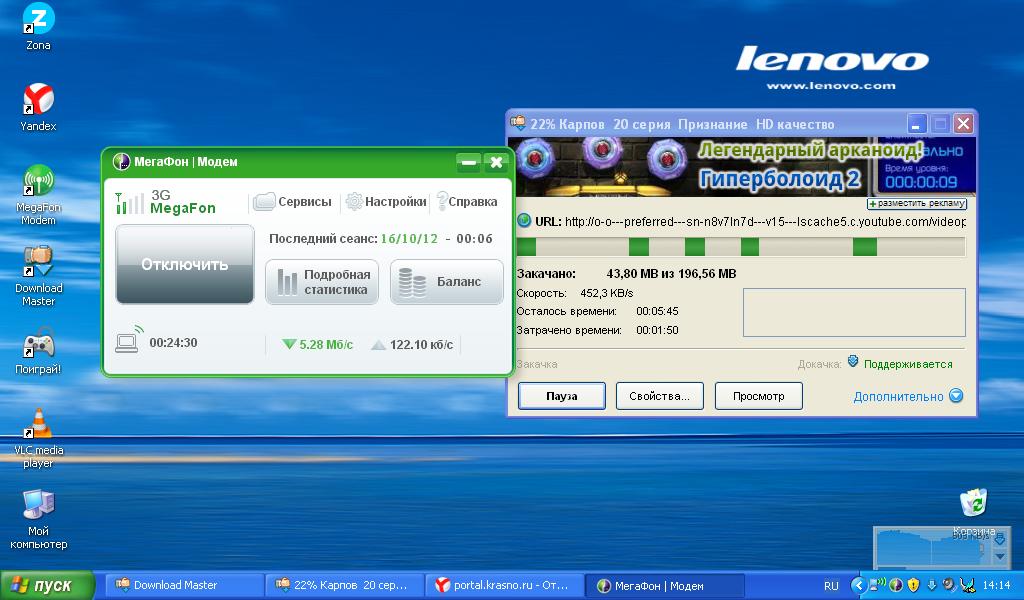Switch to МегаФон | Модем taskbar item

pyautogui.click(x=665, y=585)
